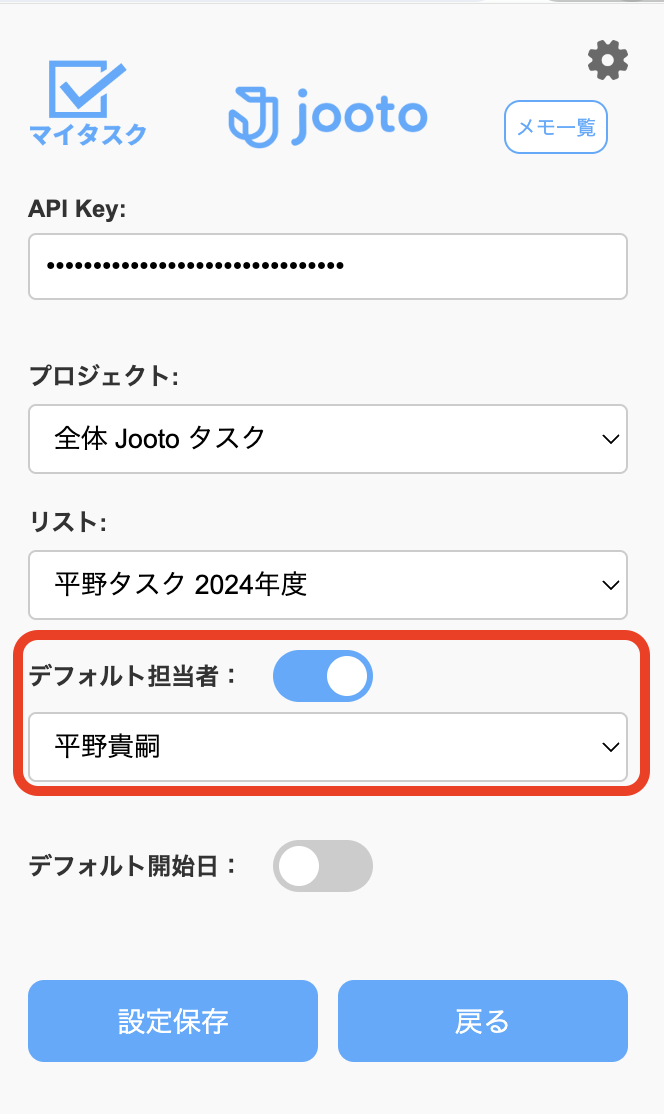664x1114 pixels.
Task: Turn off the blue default assignee switch
Action: [322, 676]
